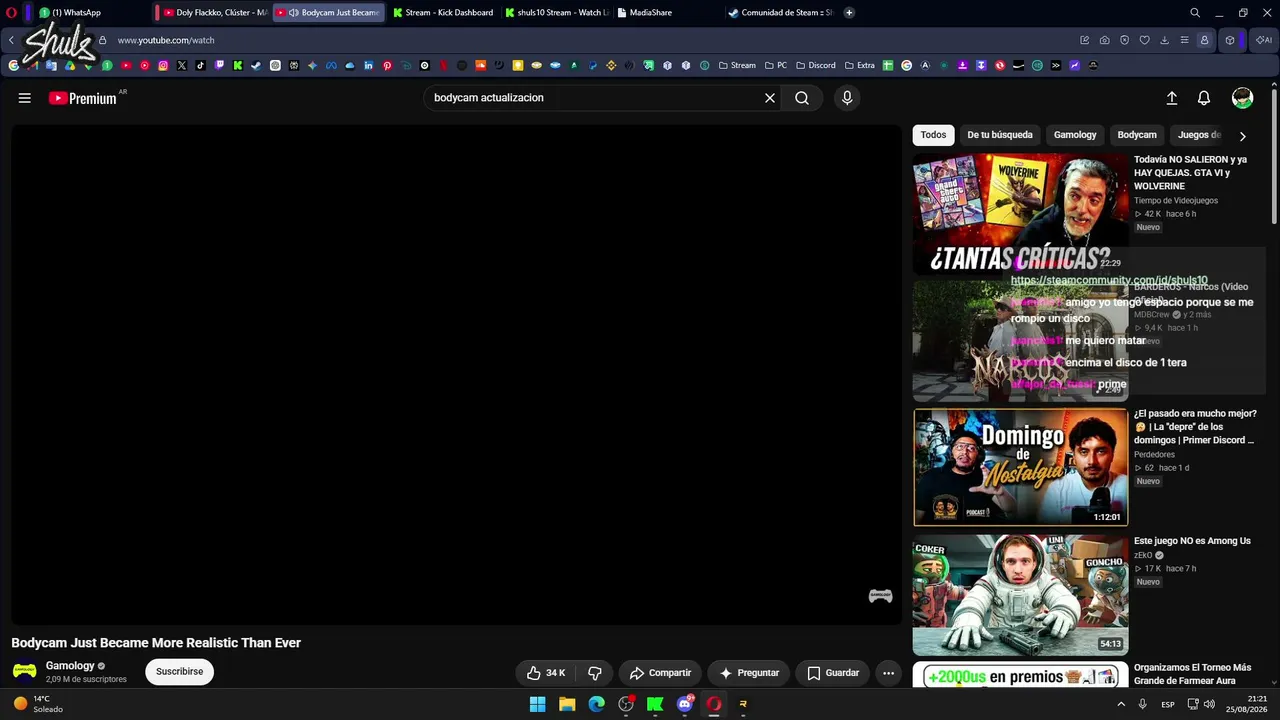
Task: Clear the search query with the X icon
Action: pyautogui.click(x=770, y=98)
